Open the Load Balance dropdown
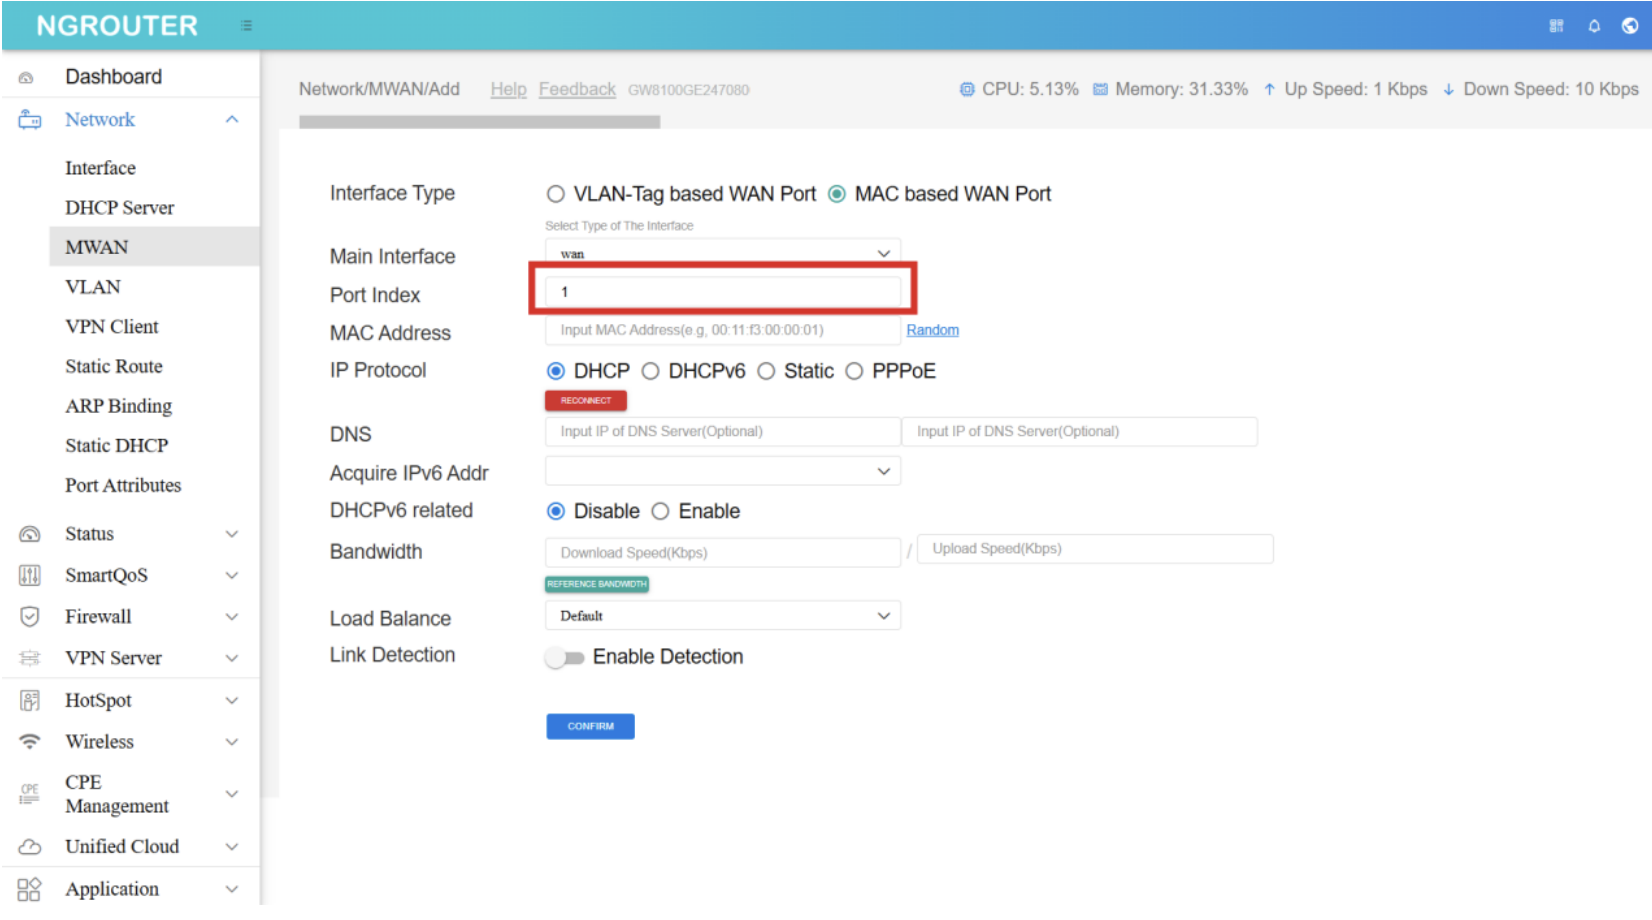Viewport: 1652px width, 920px height. 722,616
